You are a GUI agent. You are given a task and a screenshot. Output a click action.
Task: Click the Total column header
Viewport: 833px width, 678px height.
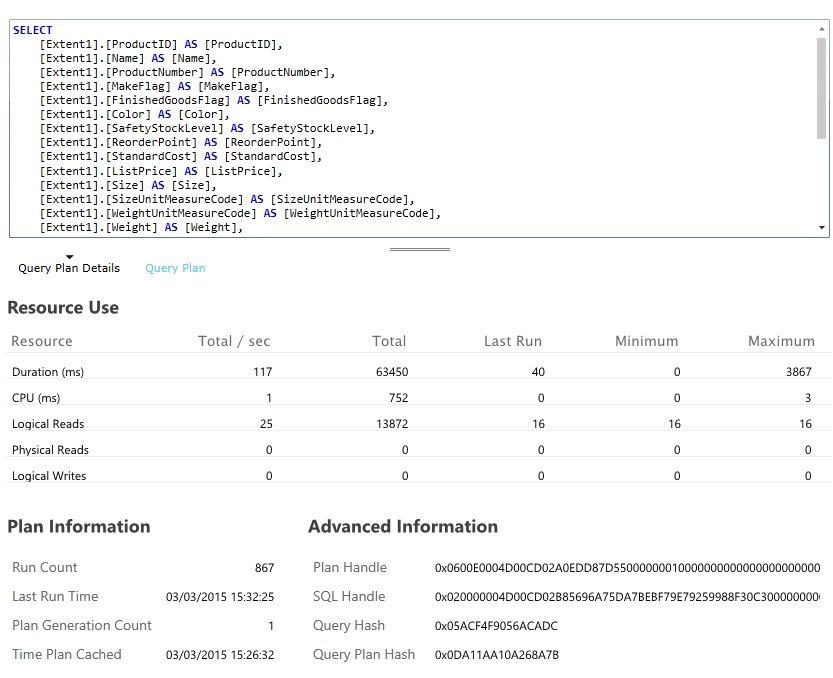[389, 341]
